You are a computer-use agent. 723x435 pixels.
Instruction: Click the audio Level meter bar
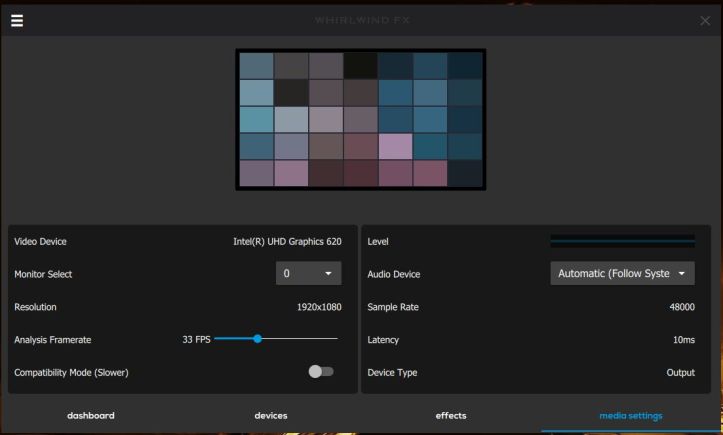tap(622, 241)
